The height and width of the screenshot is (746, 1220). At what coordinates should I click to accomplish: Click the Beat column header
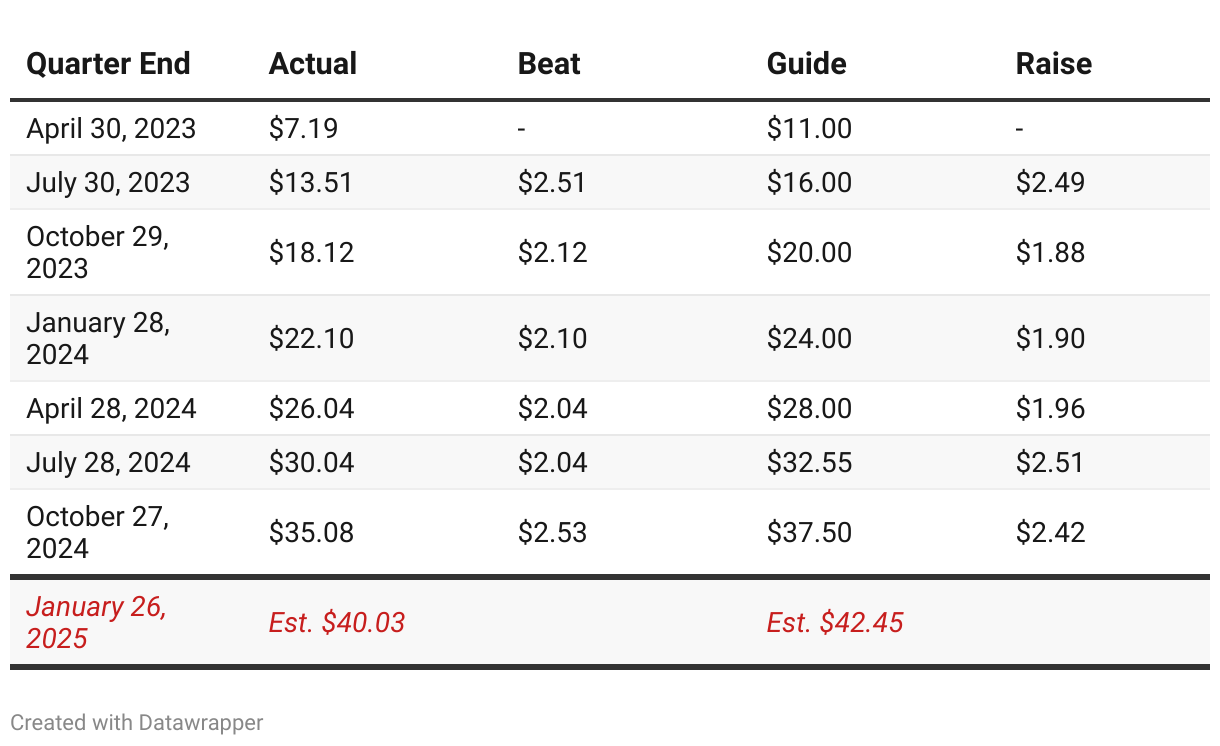(x=549, y=64)
